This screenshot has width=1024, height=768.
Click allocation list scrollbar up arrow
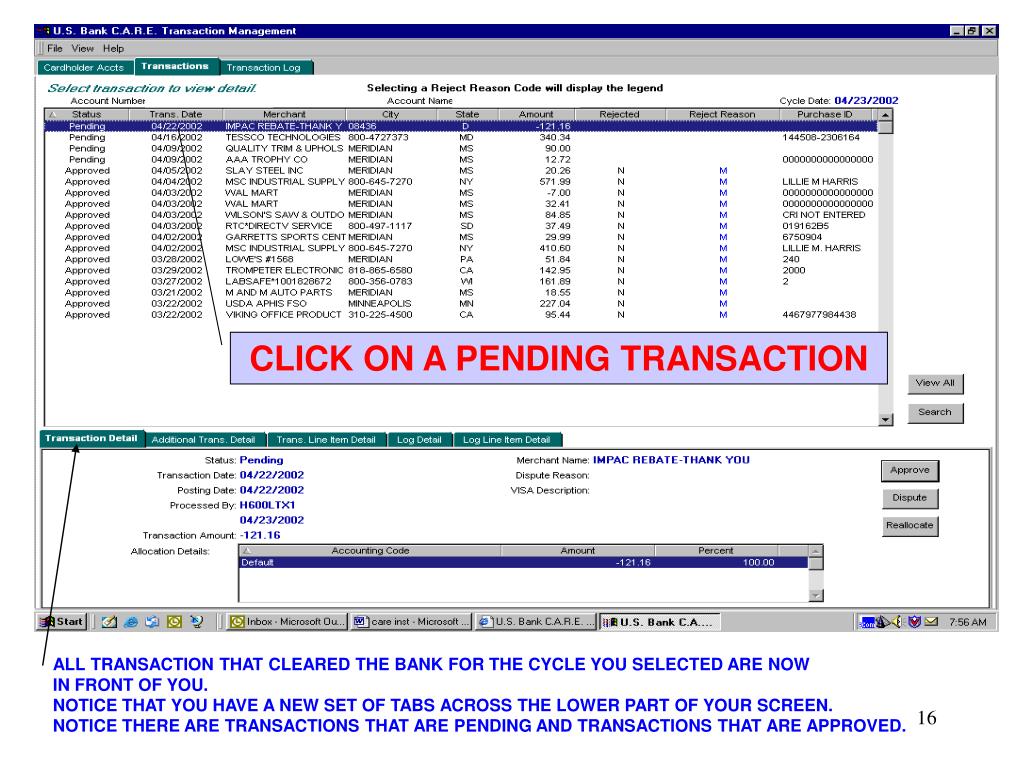click(x=816, y=551)
